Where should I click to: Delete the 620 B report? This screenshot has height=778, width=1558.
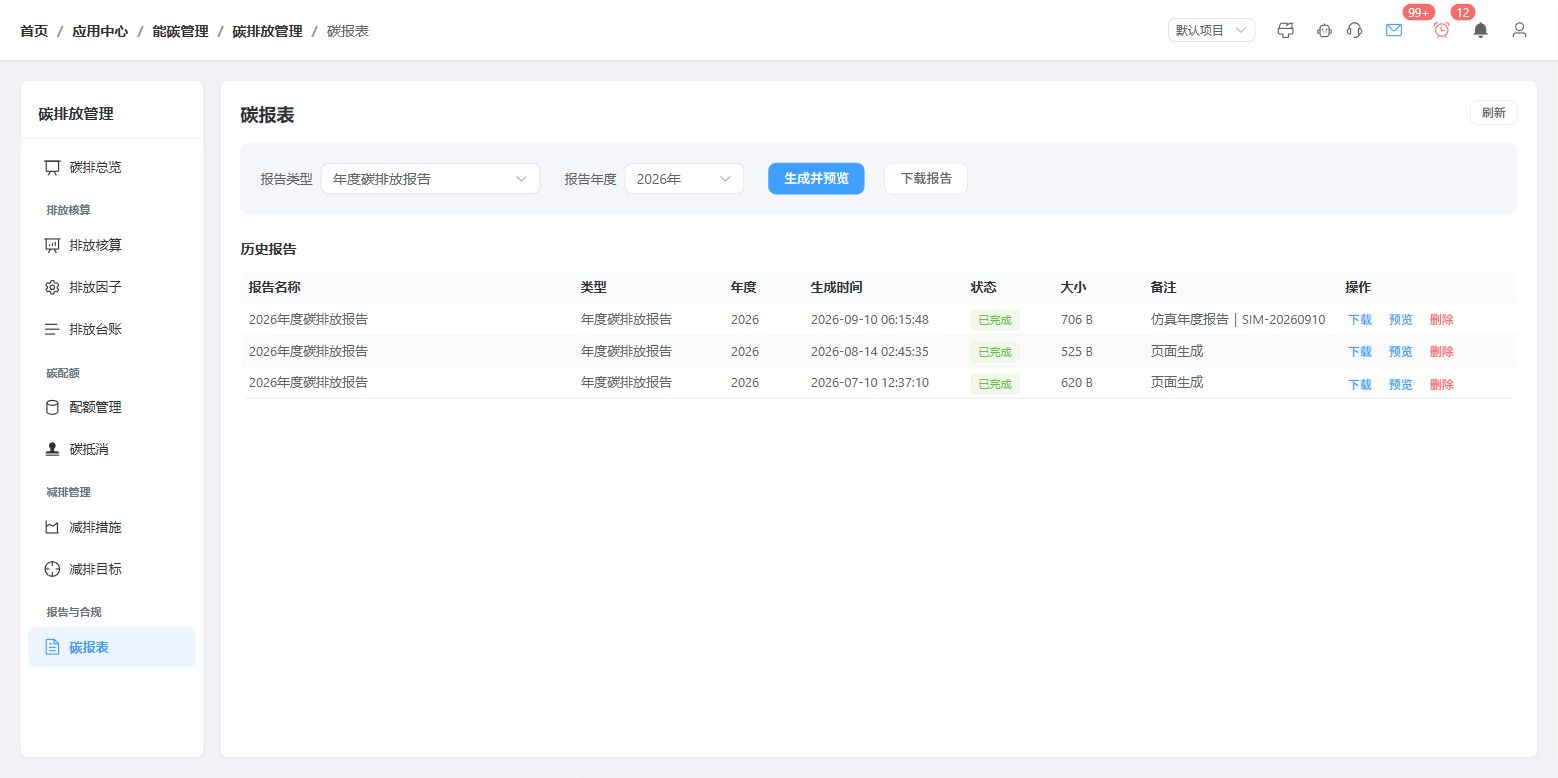pyautogui.click(x=1442, y=384)
